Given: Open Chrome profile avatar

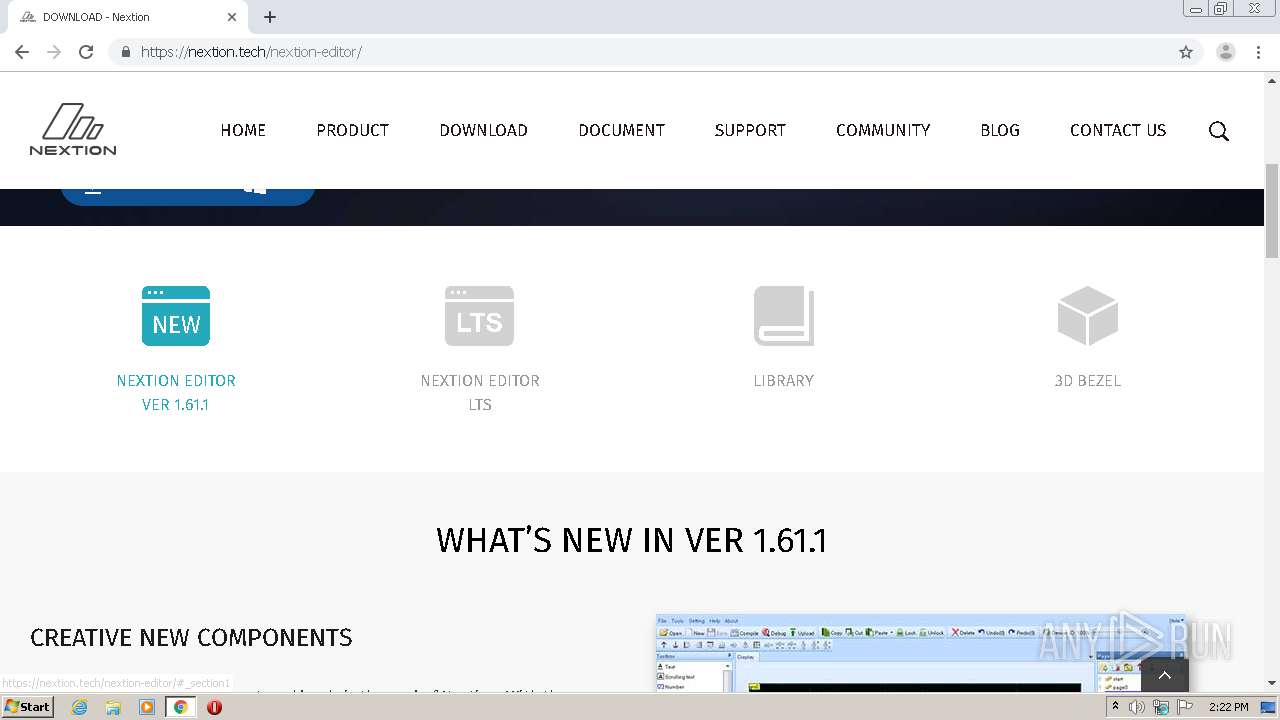Looking at the screenshot, I should pyautogui.click(x=1226, y=52).
